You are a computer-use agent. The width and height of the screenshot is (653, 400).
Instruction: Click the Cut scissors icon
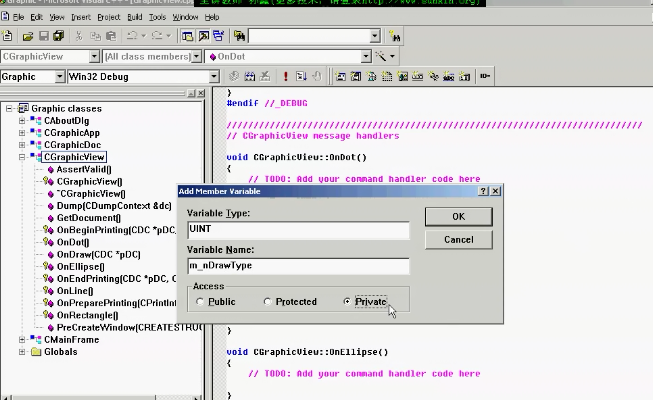pos(79,36)
